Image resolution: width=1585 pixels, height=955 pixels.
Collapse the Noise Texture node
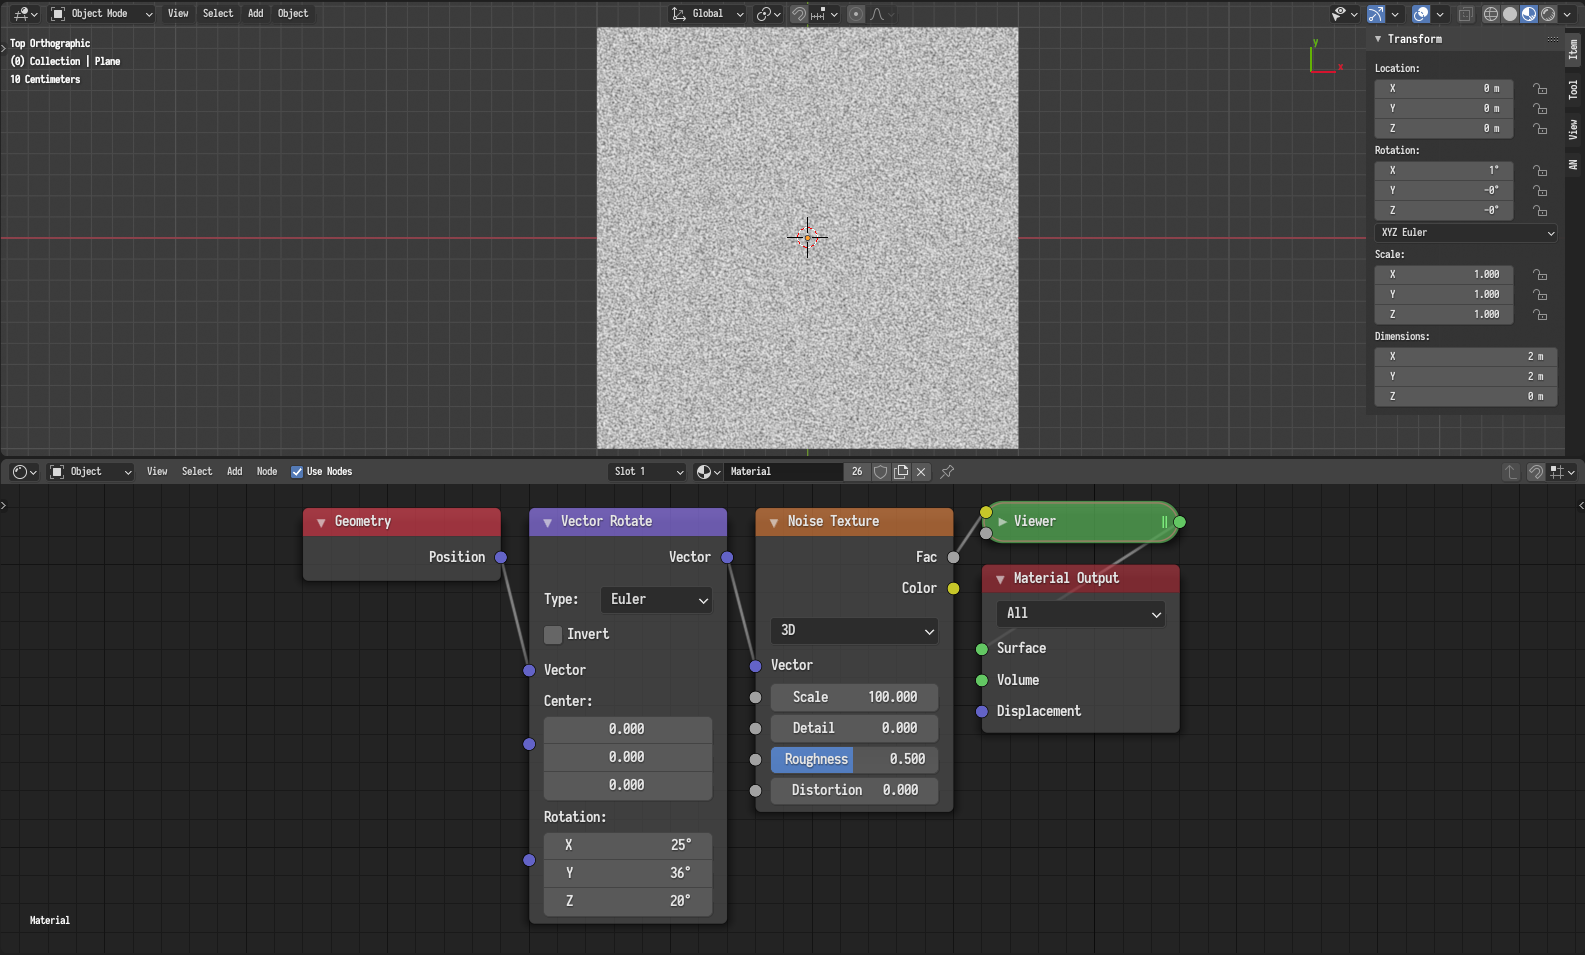pos(774,522)
